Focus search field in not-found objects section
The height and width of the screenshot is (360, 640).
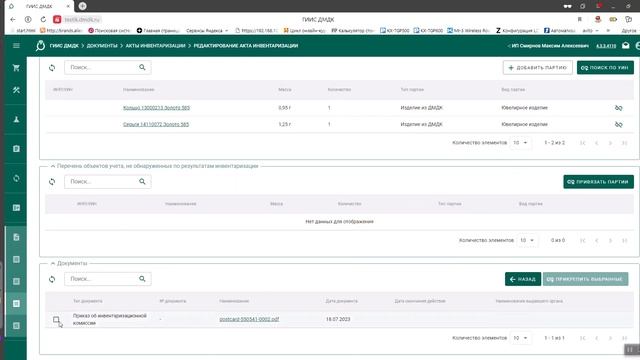coord(102,181)
